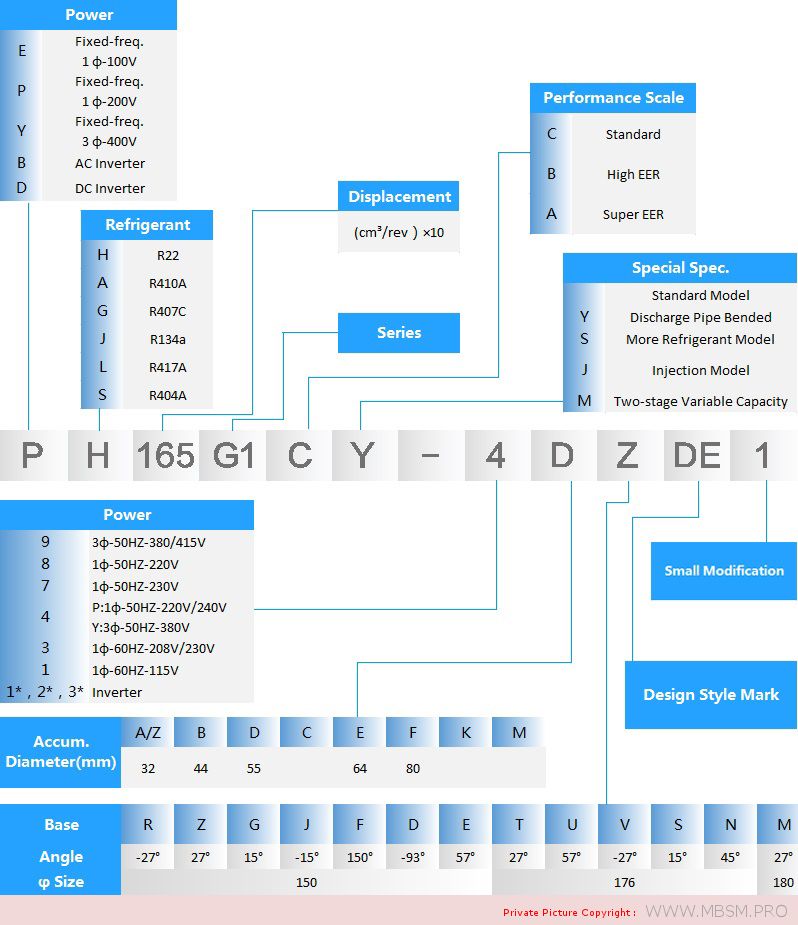This screenshot has width=798, height=925.
Task: Click the blue "Series" label box
Action: coord(399,333)
